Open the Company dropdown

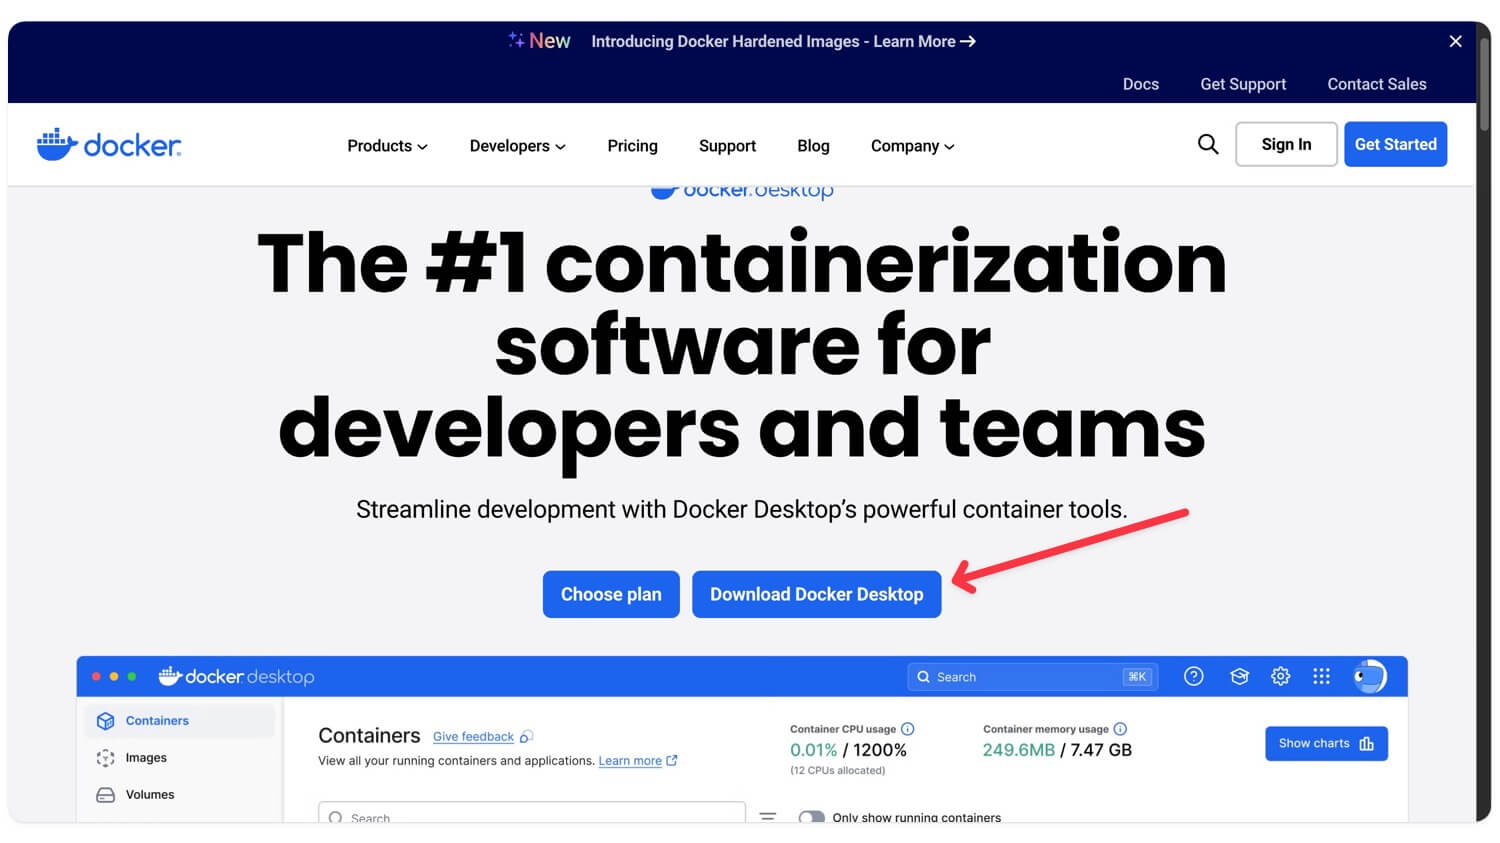point(910,145)
